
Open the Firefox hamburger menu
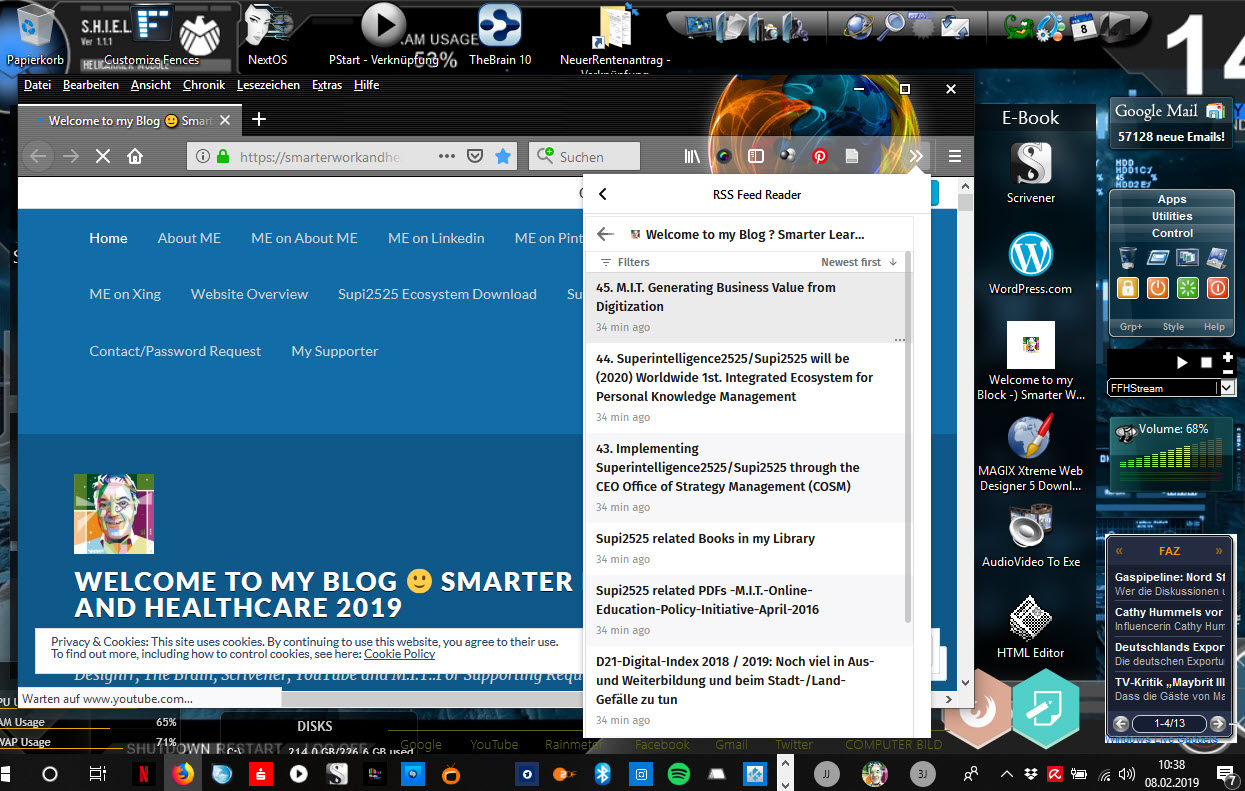click(x=954, y=156)
